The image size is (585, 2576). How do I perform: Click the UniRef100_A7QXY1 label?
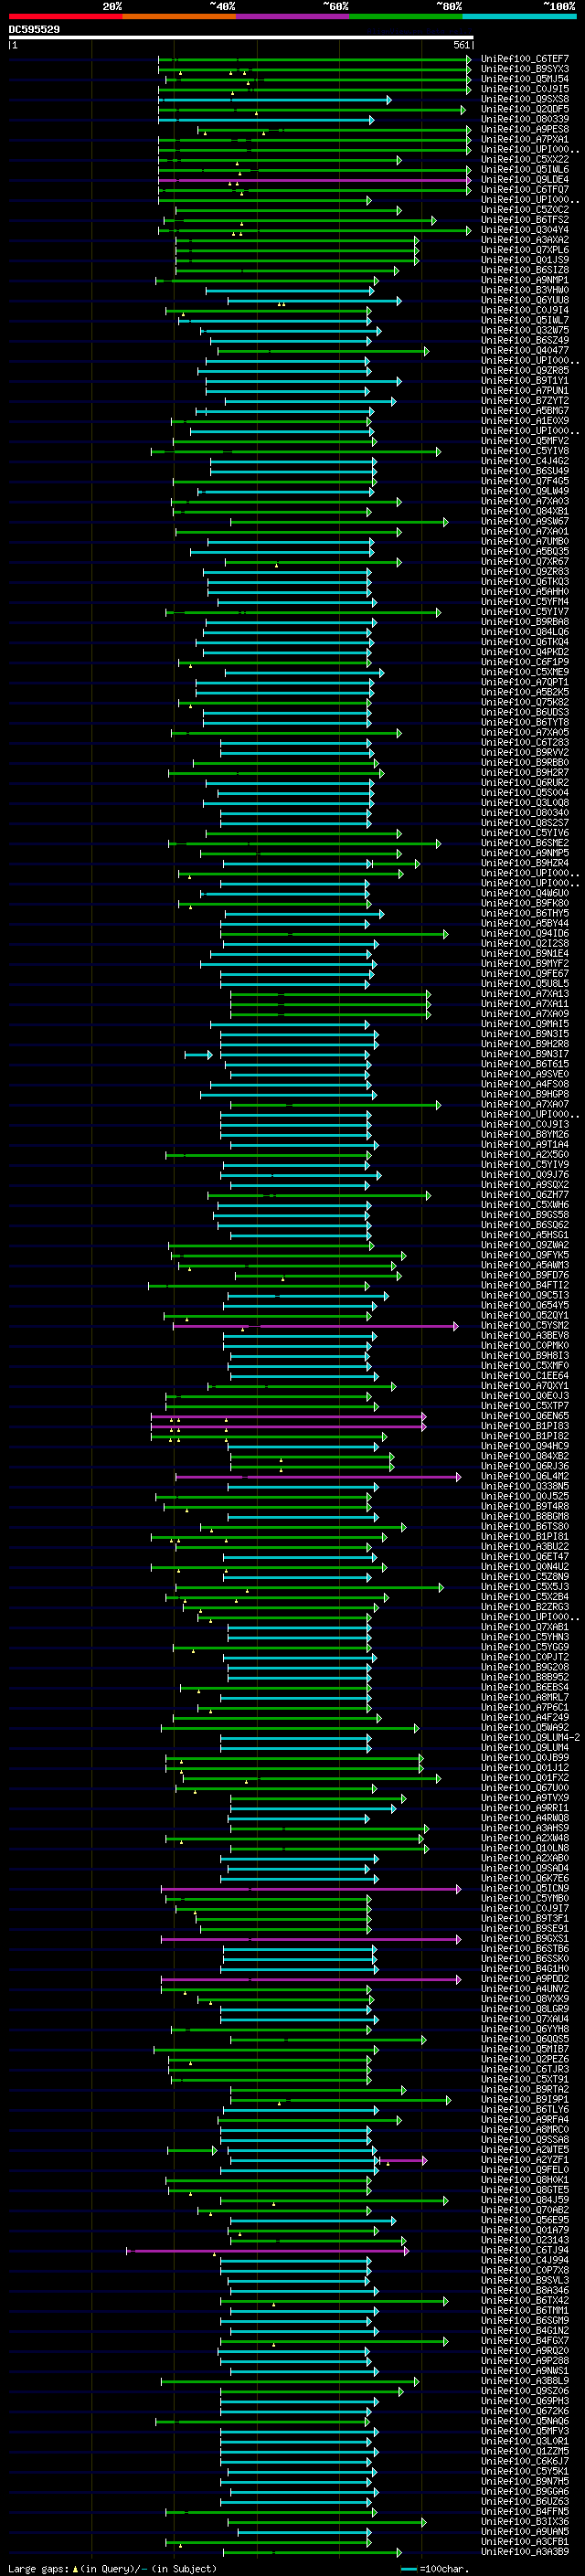click(525, 1386)
